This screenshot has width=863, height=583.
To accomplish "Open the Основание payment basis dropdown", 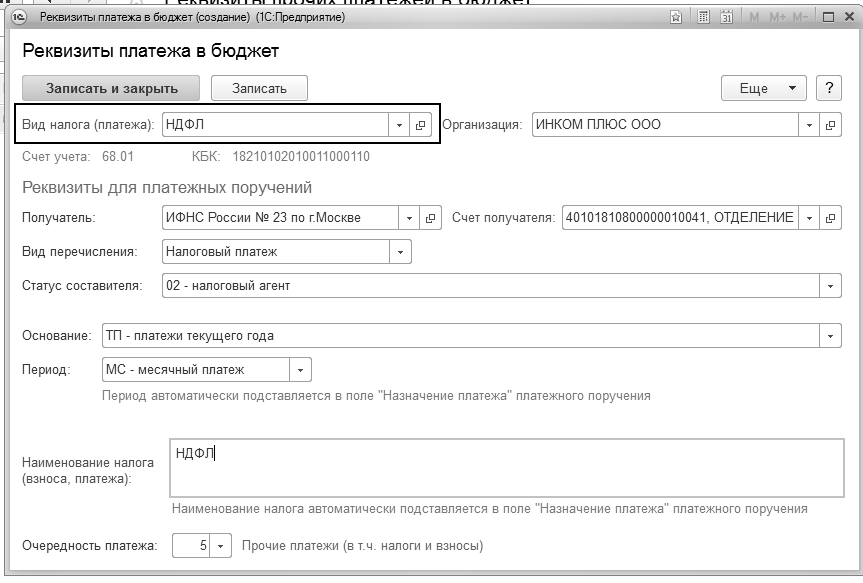I will [x=830, y=336].
